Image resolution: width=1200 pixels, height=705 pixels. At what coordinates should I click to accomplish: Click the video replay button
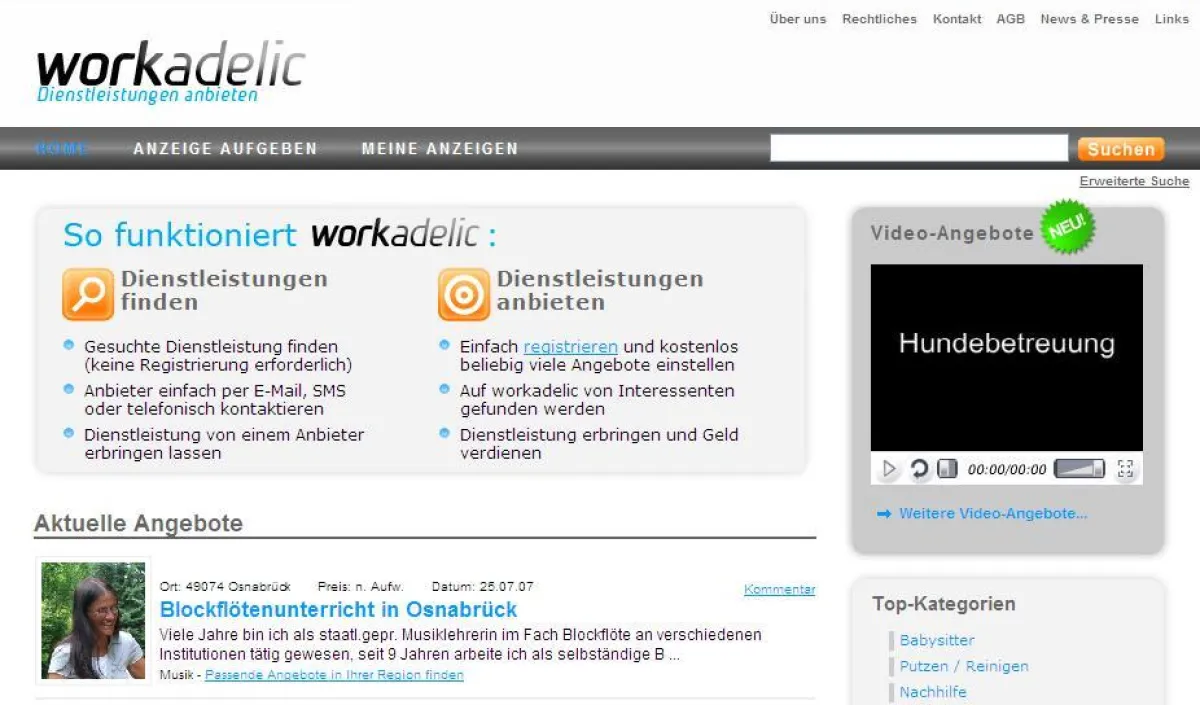[x=919, y=469]
